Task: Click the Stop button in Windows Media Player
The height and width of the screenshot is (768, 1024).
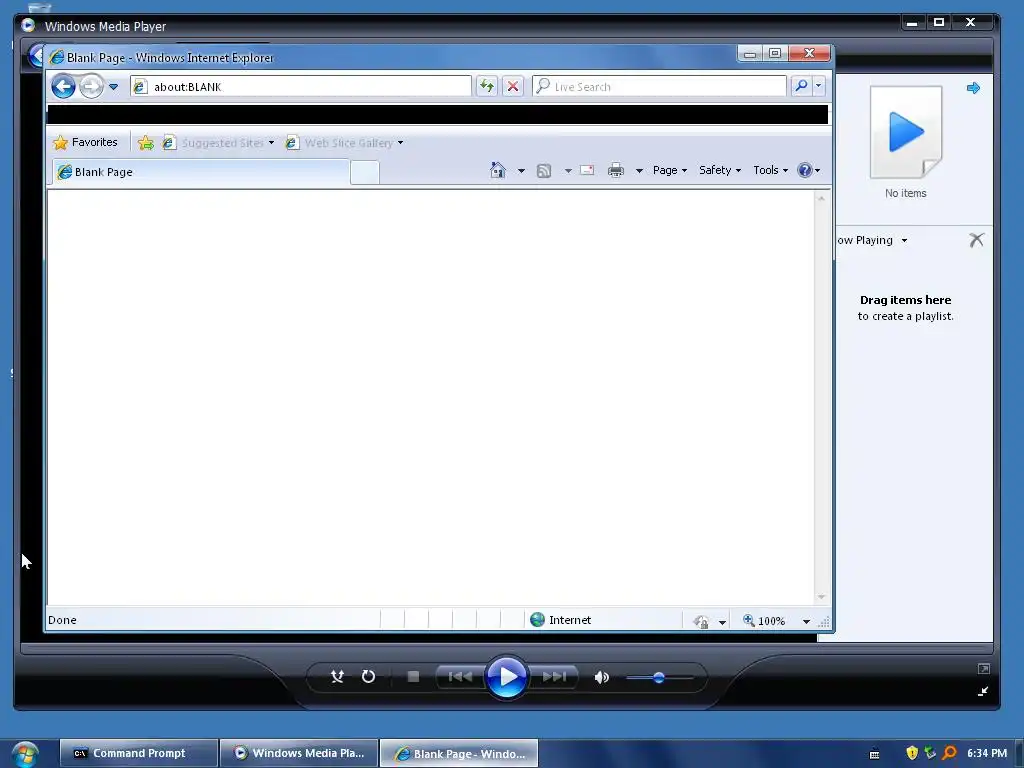Action: pos(413,677)
